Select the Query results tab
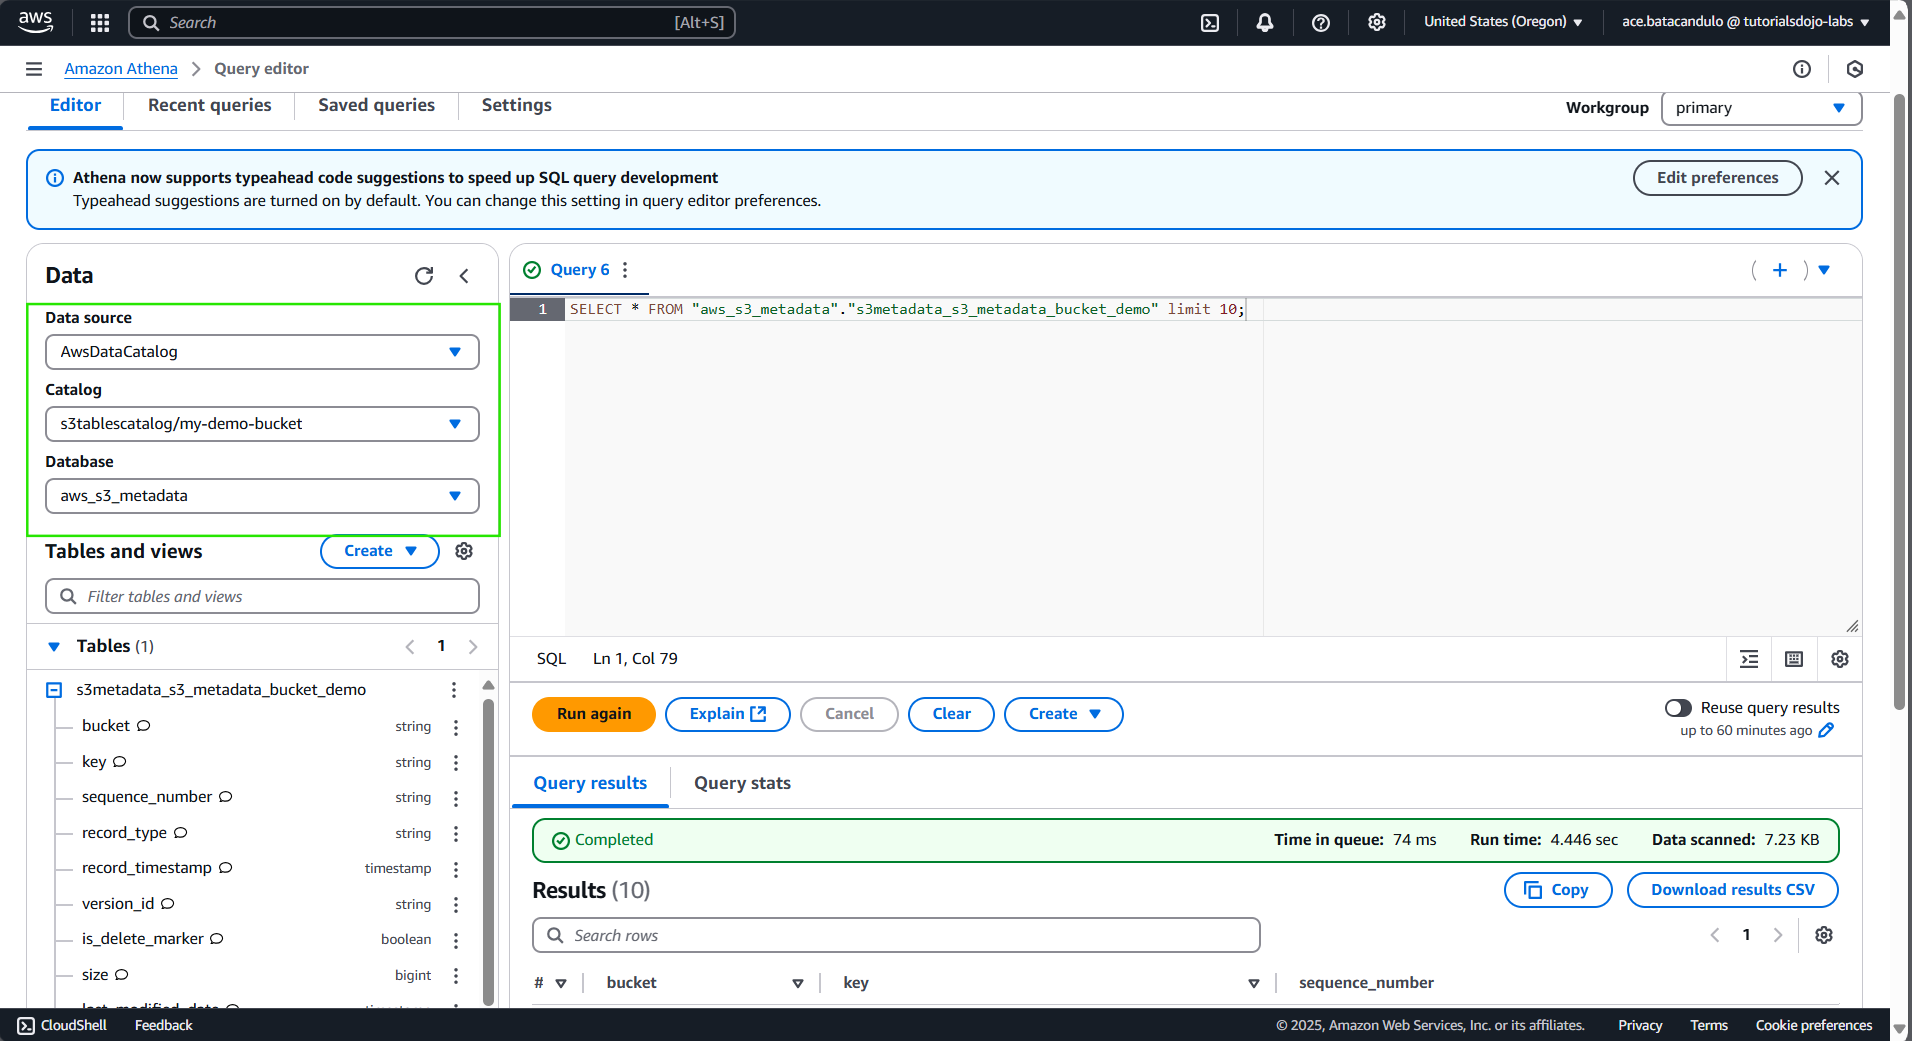 tap(590, 783)
